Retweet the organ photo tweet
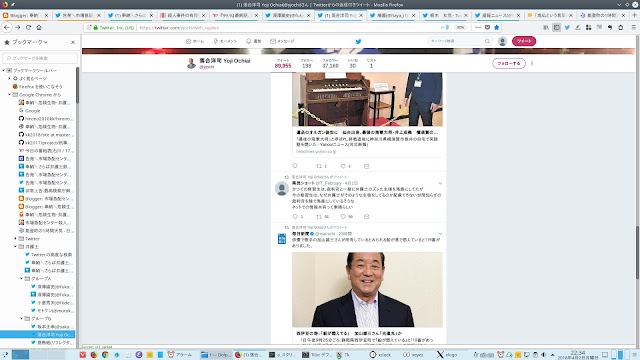Image resolution: width=640 pixels, height=360 pixels. (x=320, y=166)
